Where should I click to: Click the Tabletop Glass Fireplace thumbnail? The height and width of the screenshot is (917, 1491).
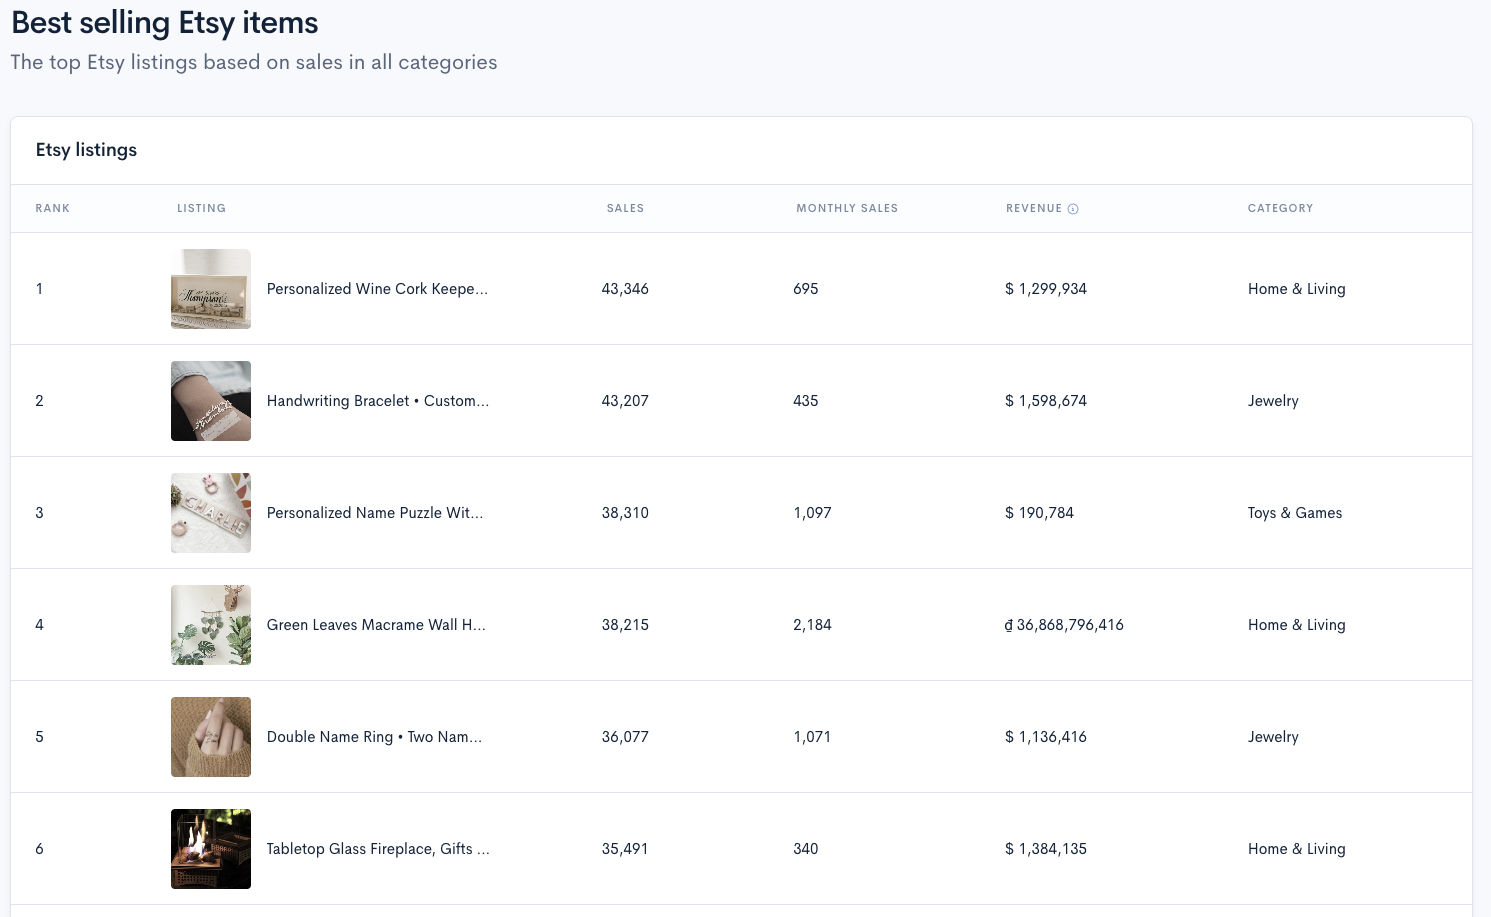[211, 849]
